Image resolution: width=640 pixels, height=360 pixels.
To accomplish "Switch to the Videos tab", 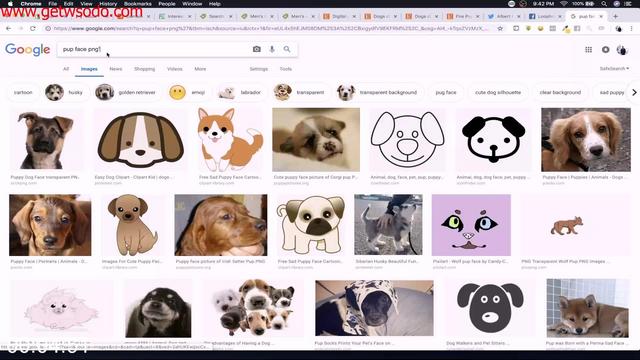I will [175, 69].
